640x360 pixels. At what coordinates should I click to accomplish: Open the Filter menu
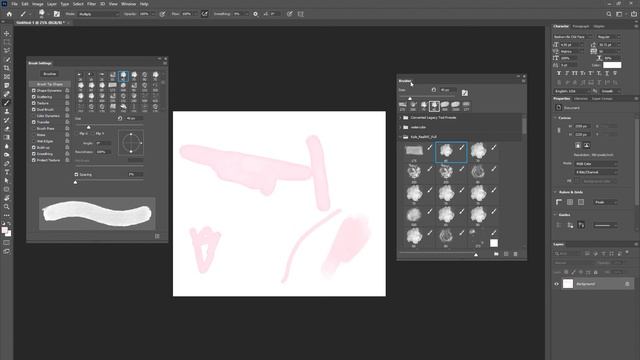point(91,4)
